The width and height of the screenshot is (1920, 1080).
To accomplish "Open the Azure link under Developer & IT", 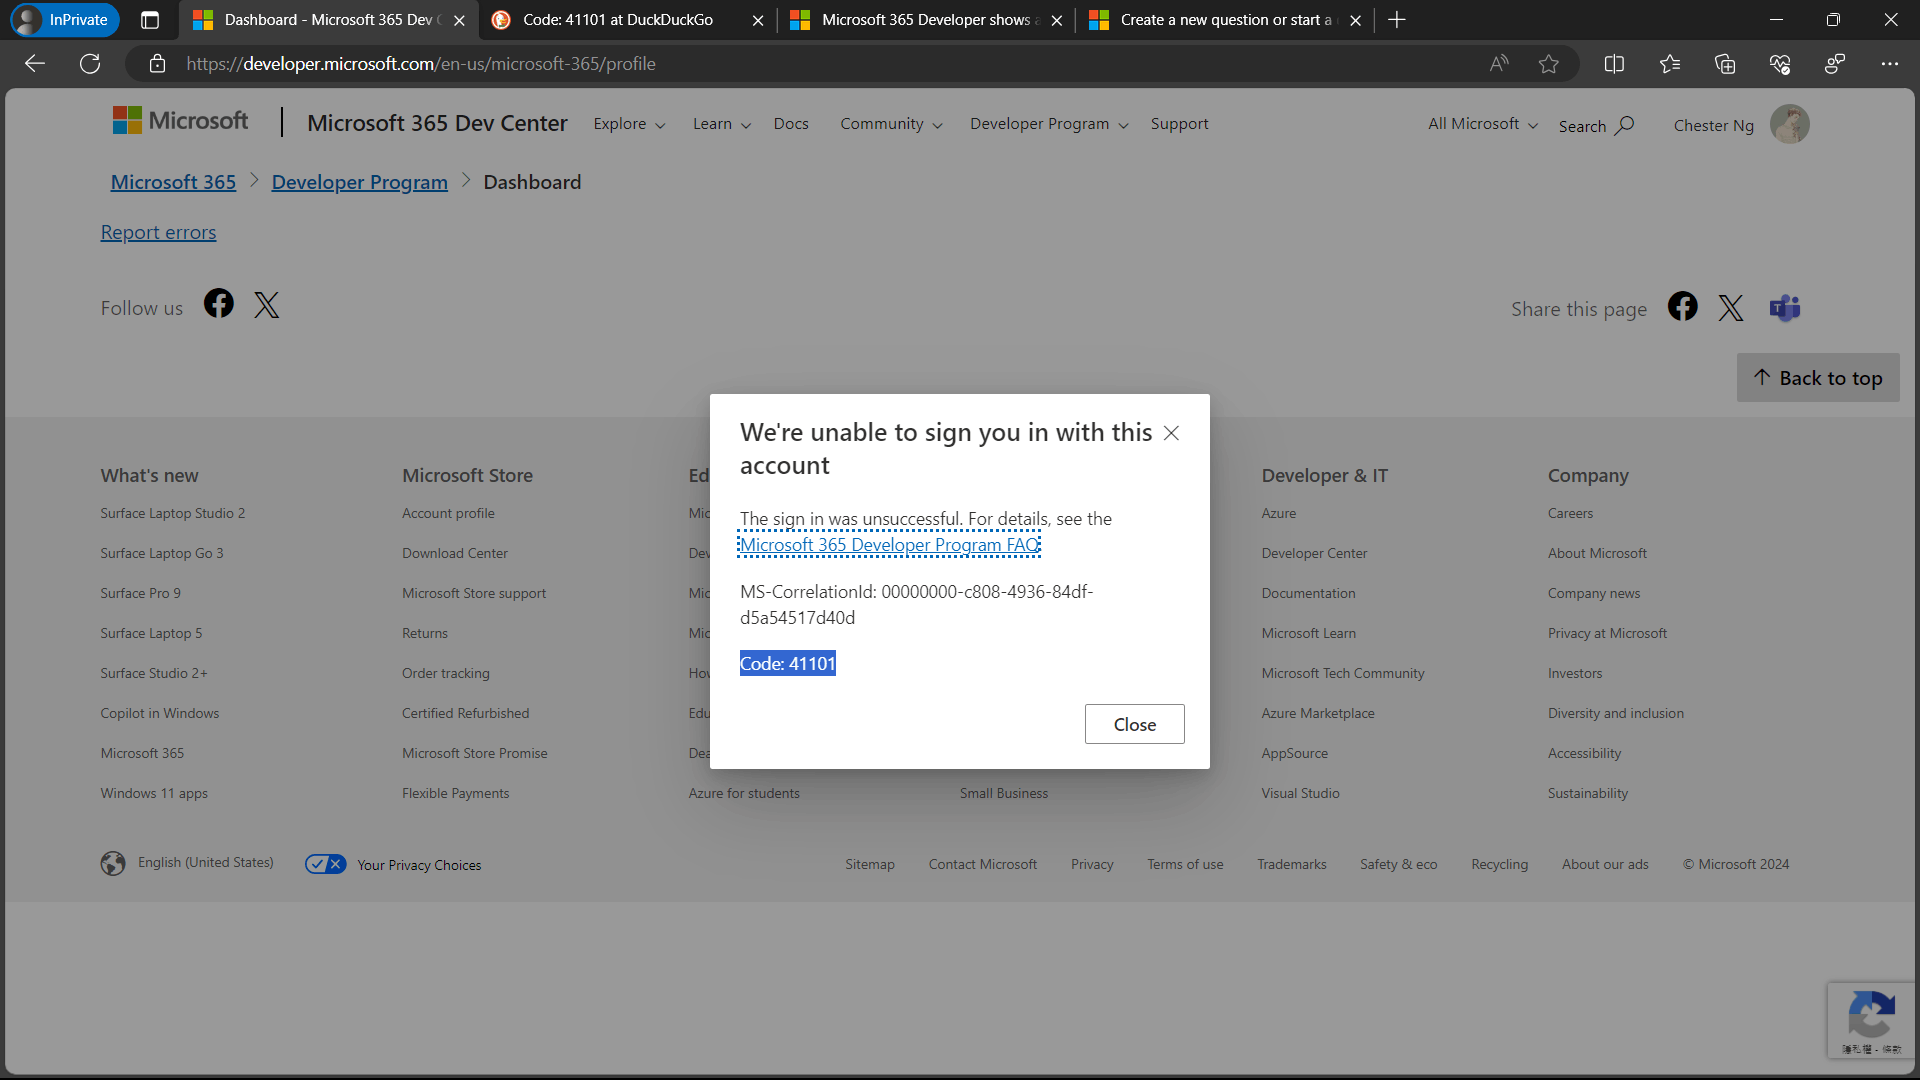I will coord(1278,513).
